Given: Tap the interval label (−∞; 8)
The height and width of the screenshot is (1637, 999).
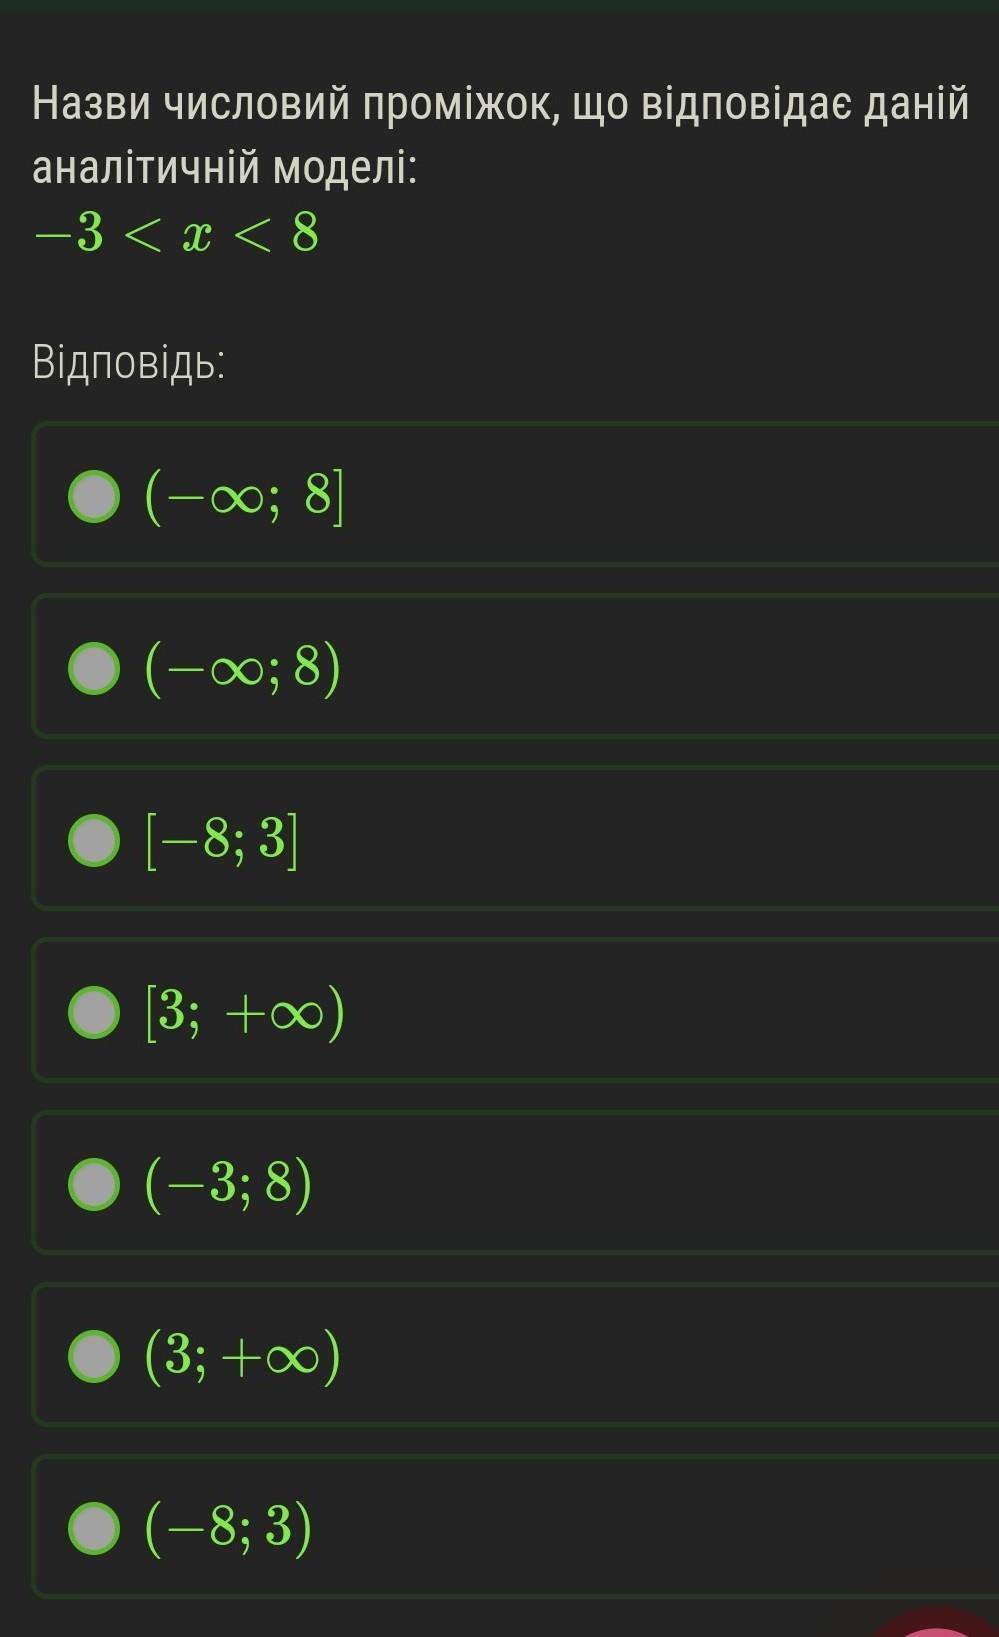Looking at the screenshot, I should tap(243, 668).
